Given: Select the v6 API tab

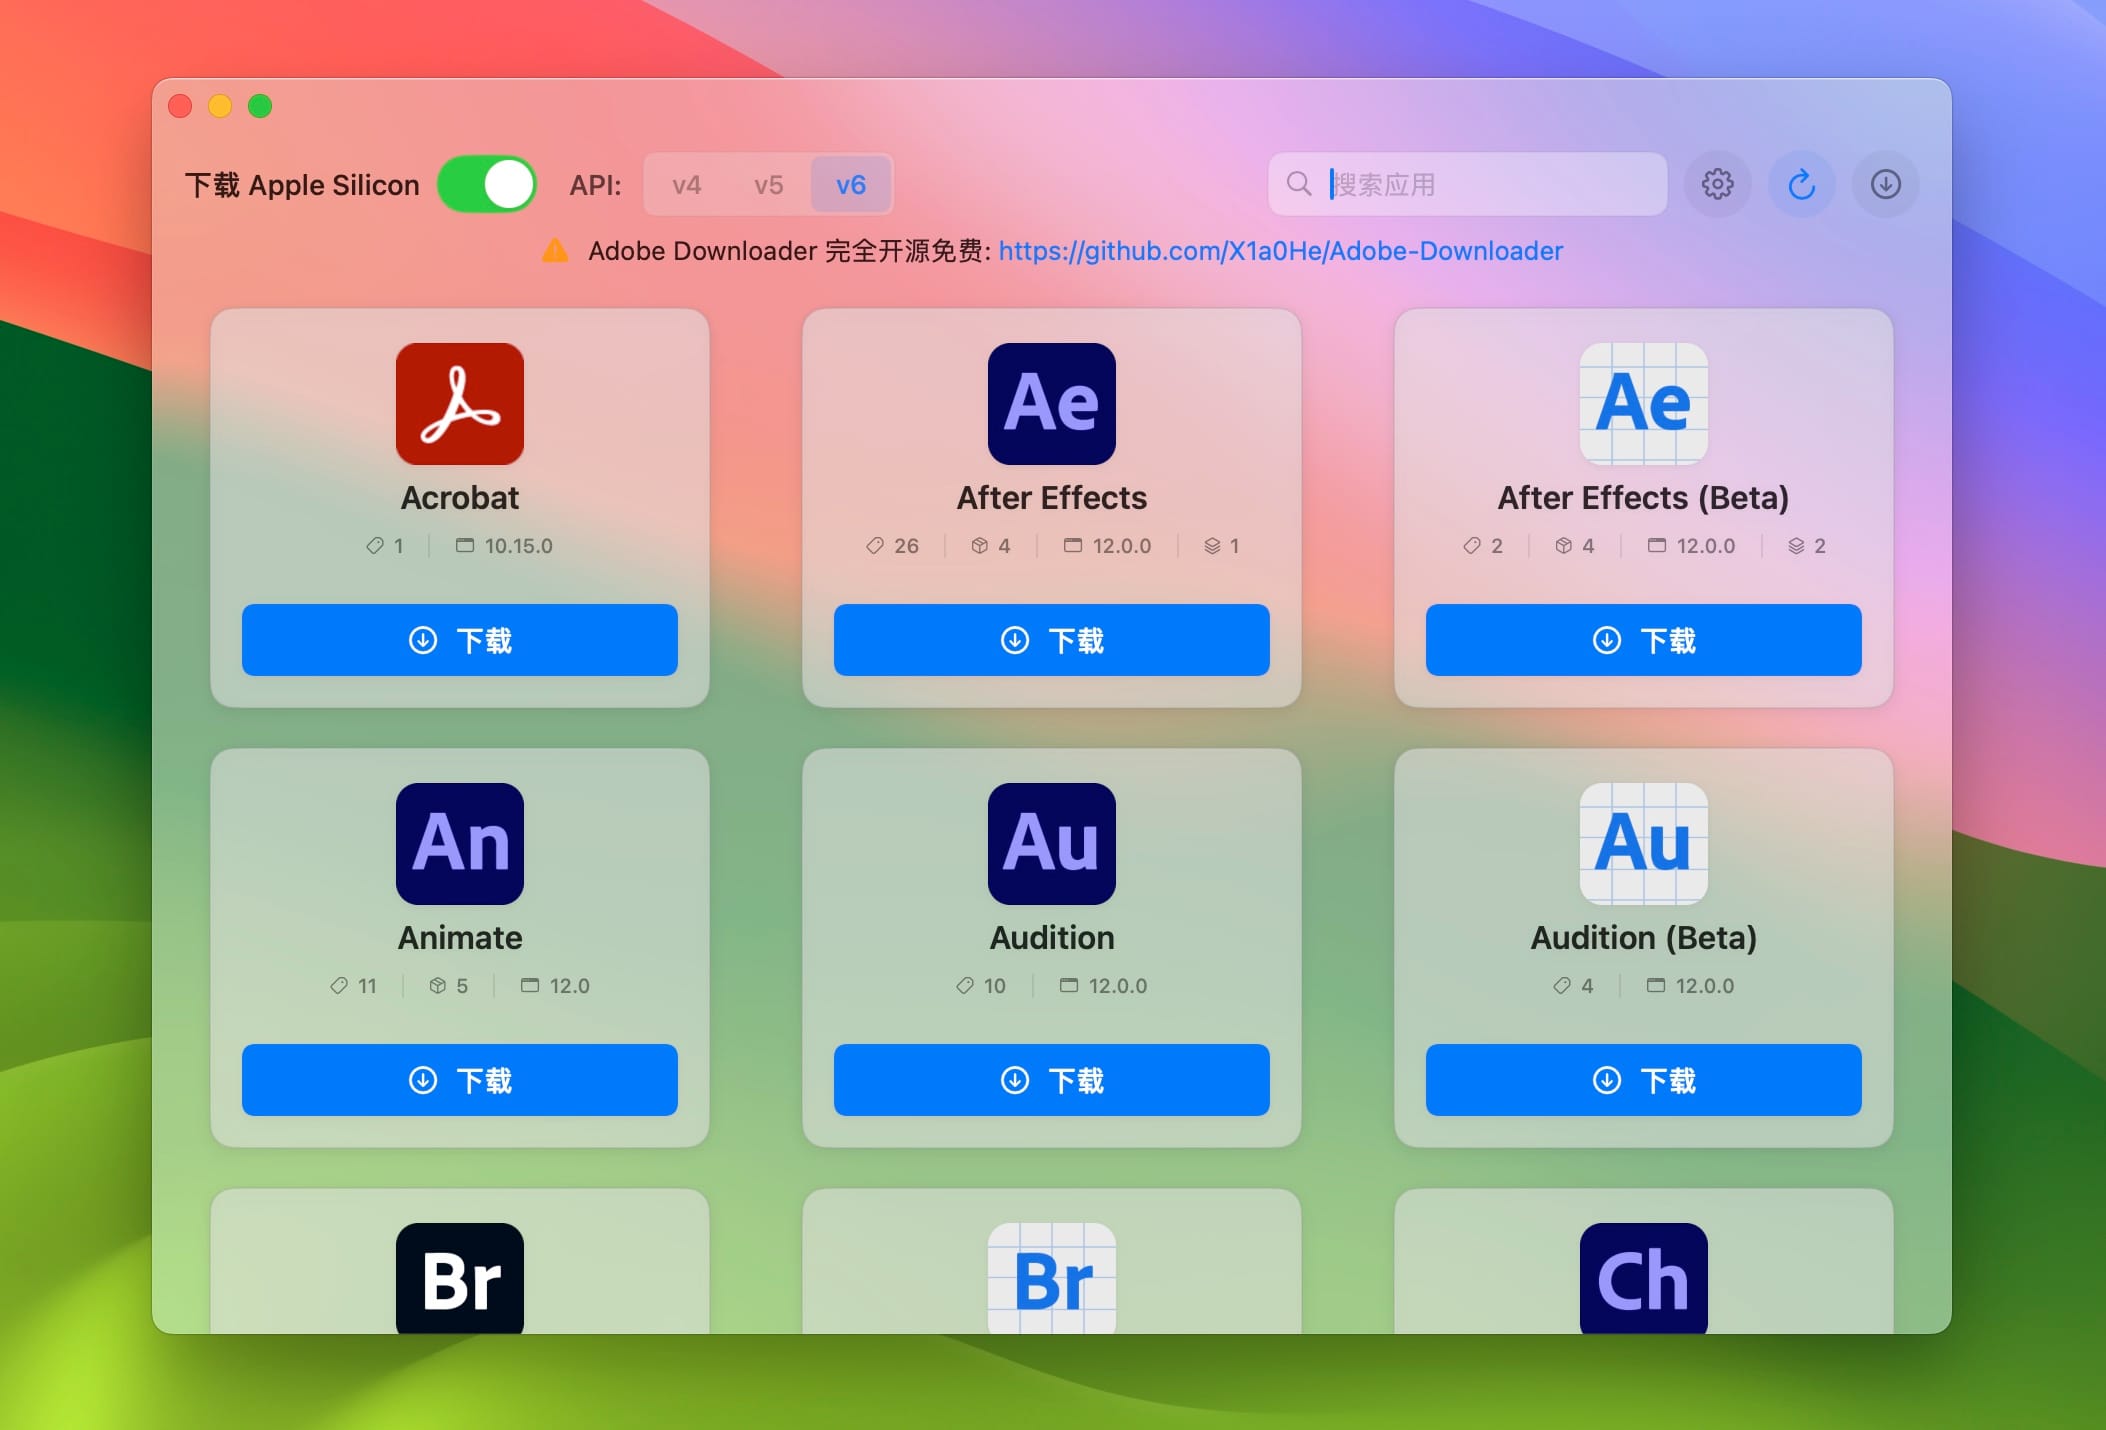Looking at the screenshot, I should (x=851, y=184).
